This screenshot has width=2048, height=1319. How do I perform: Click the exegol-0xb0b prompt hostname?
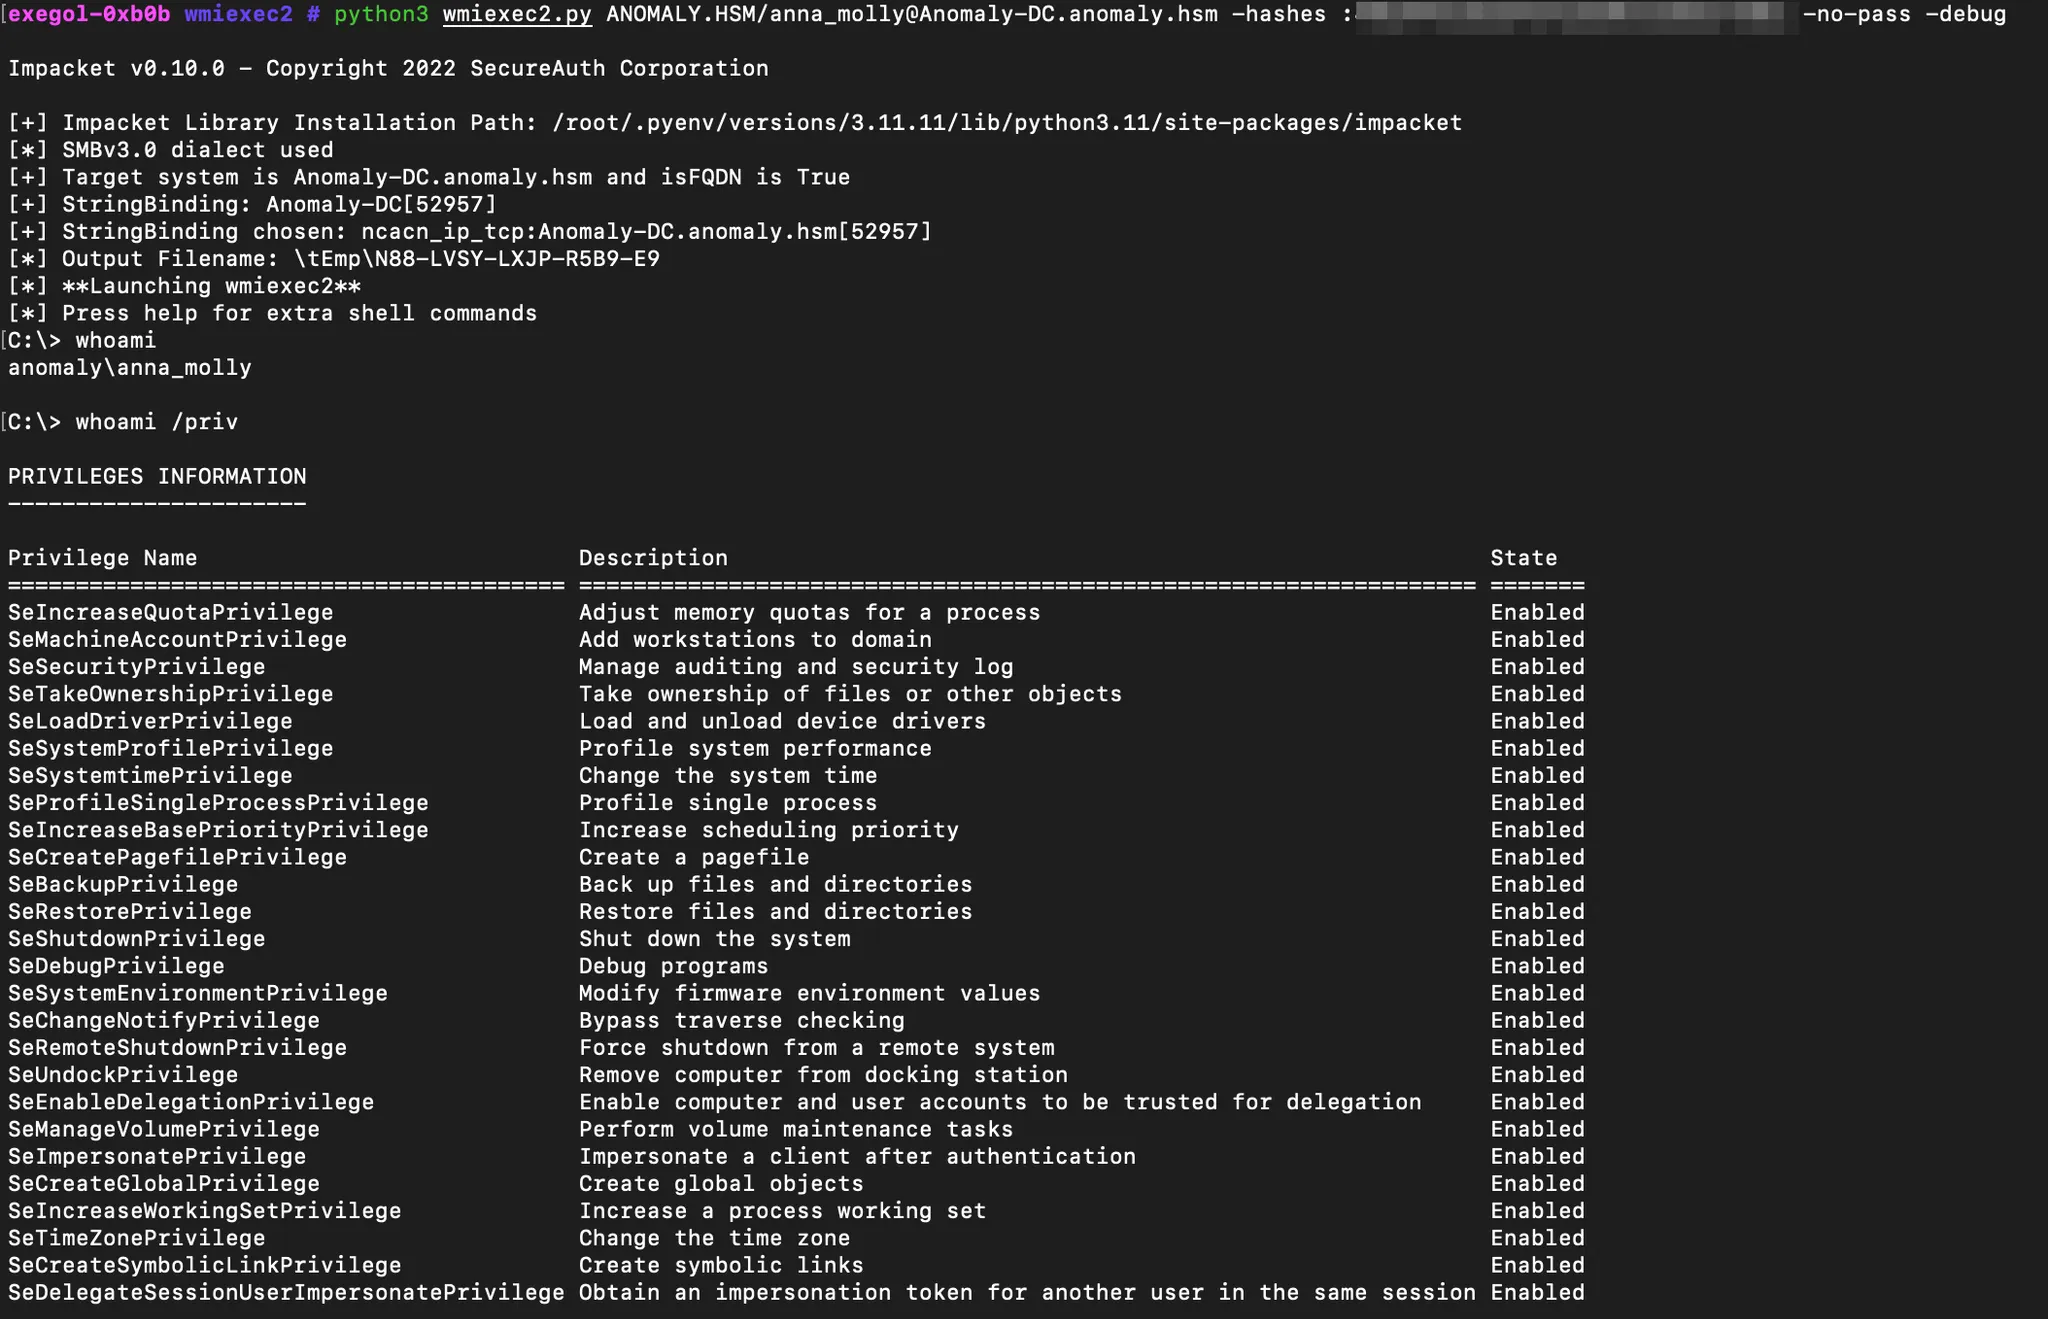pyautogui.click(x=89, y=14)
